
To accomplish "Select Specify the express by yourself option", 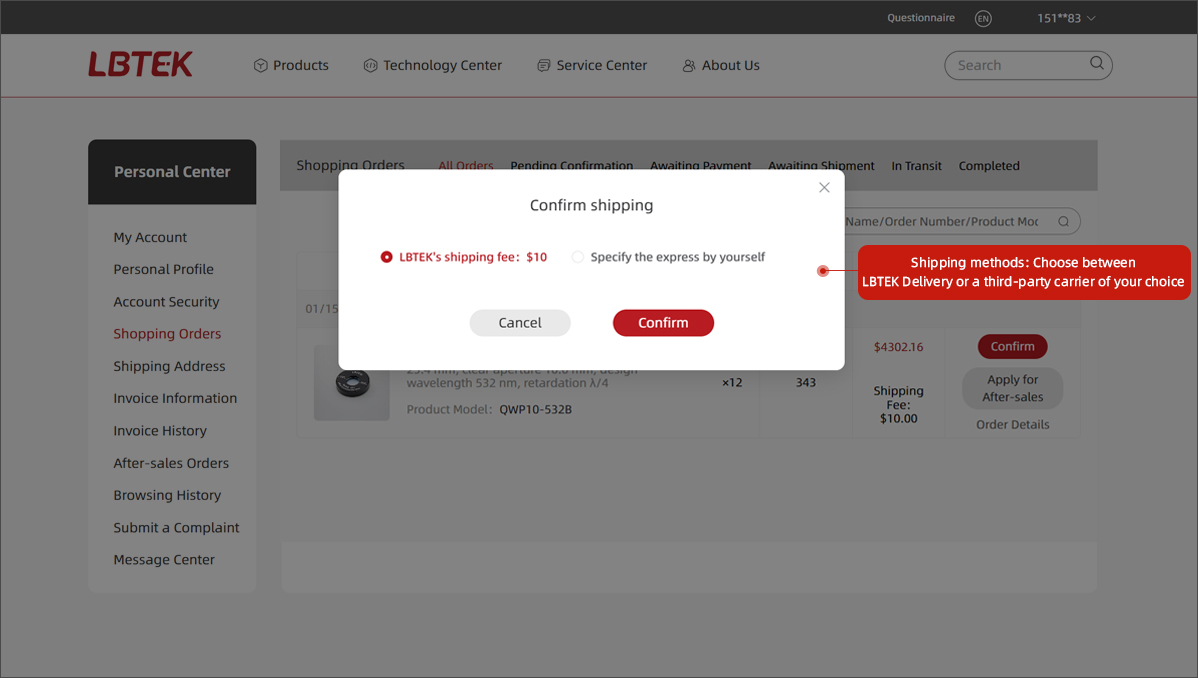I will [x=578, y=257].
